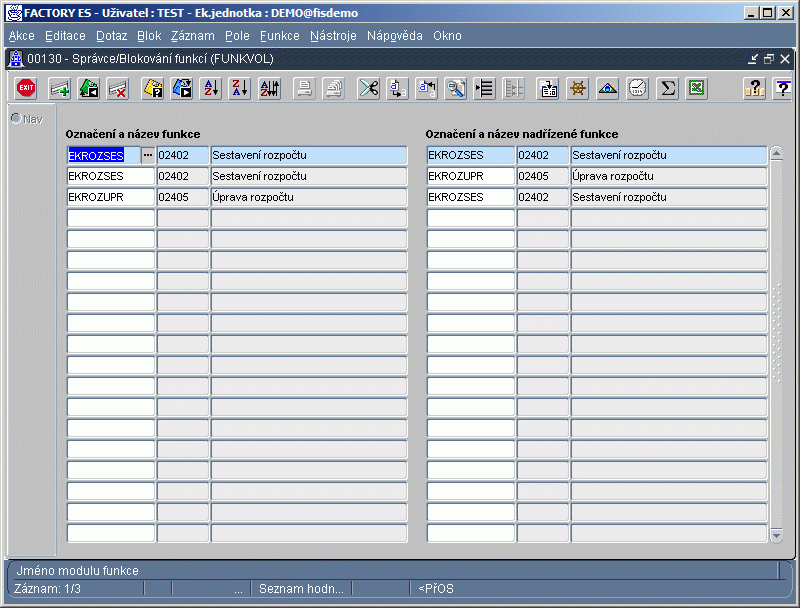Click the single printer icon

(x=305, y=88)
